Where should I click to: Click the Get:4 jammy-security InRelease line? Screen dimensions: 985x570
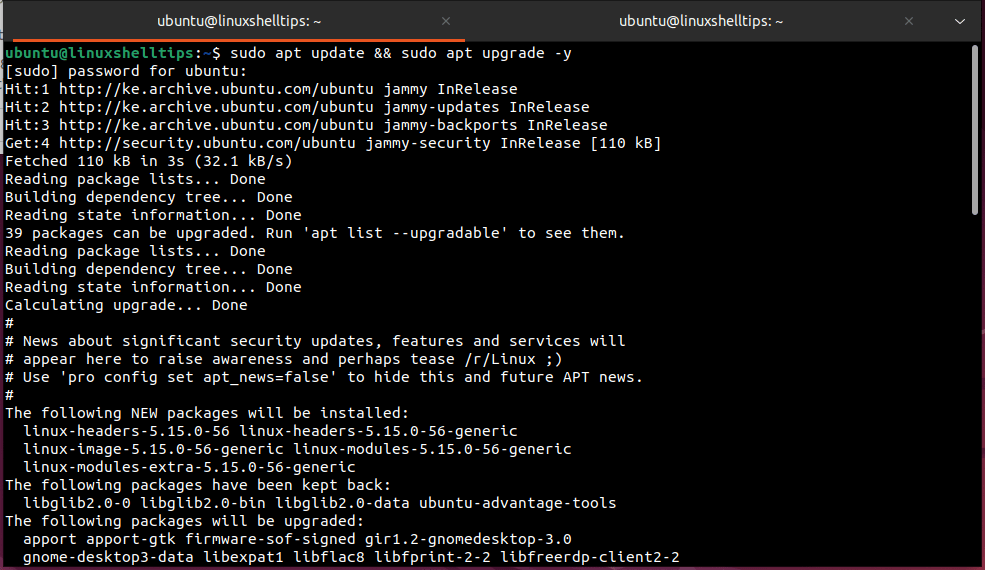click(x=333, y=143)
